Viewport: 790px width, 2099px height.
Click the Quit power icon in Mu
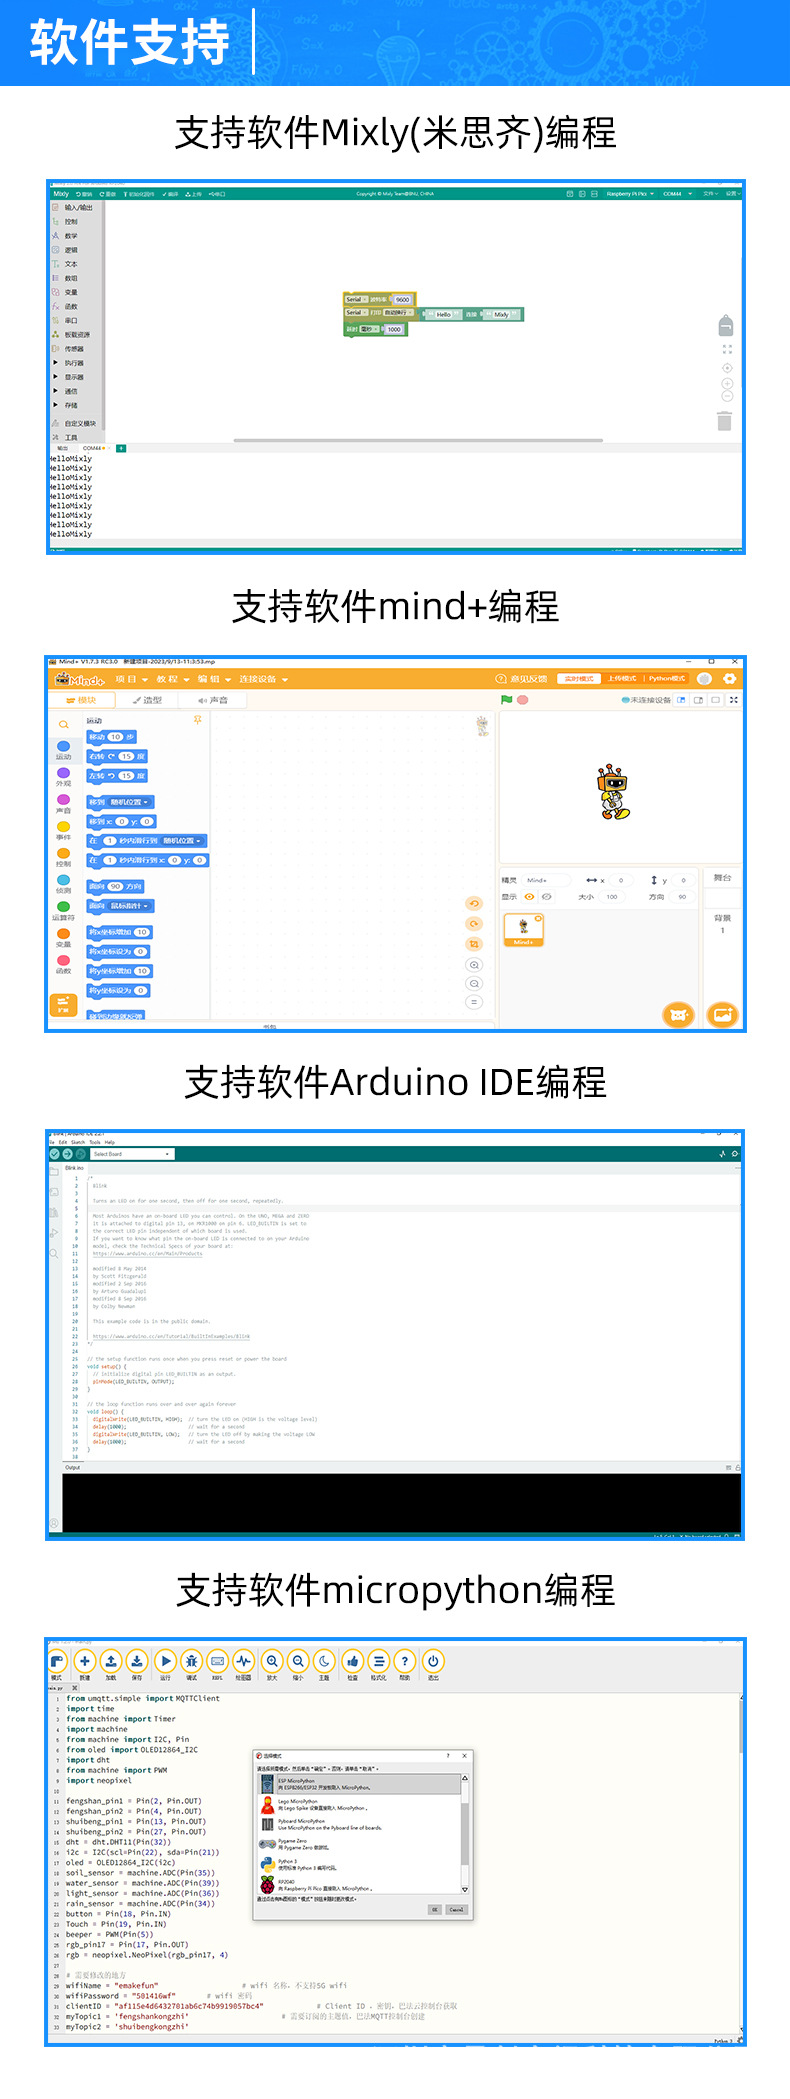point(433,1661)
